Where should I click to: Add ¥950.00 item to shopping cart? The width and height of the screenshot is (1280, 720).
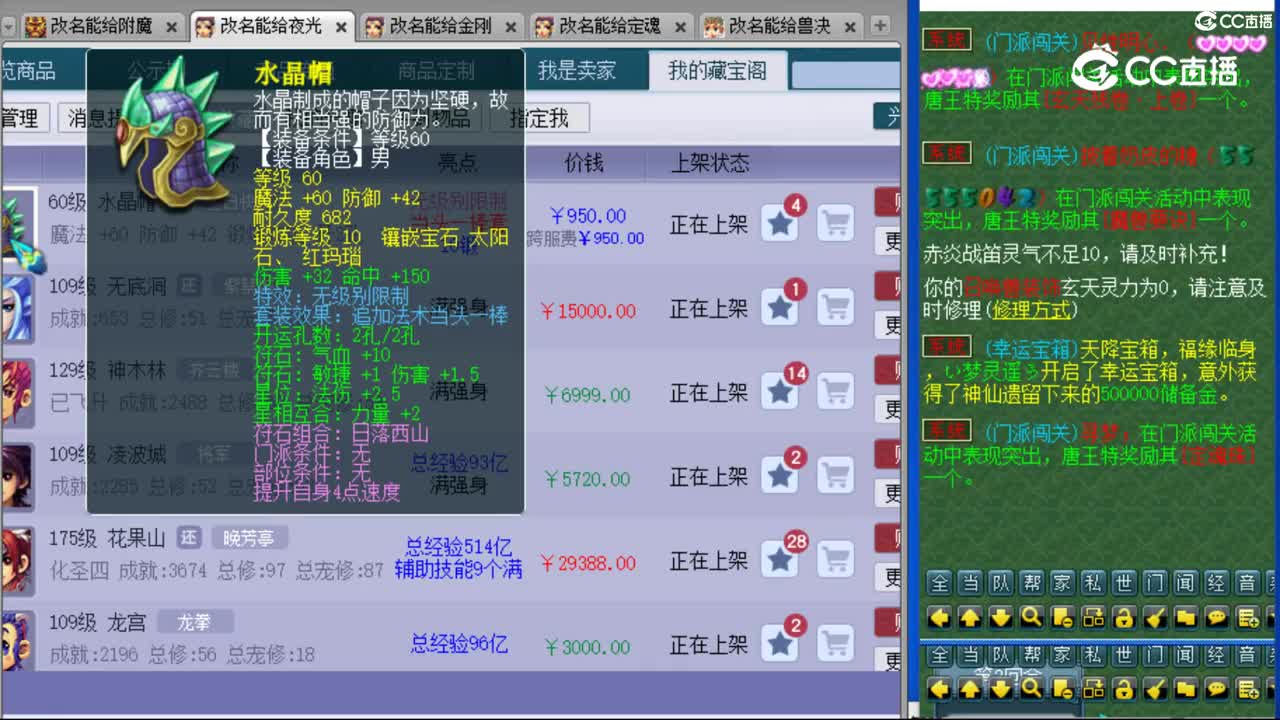click(835, 224)
